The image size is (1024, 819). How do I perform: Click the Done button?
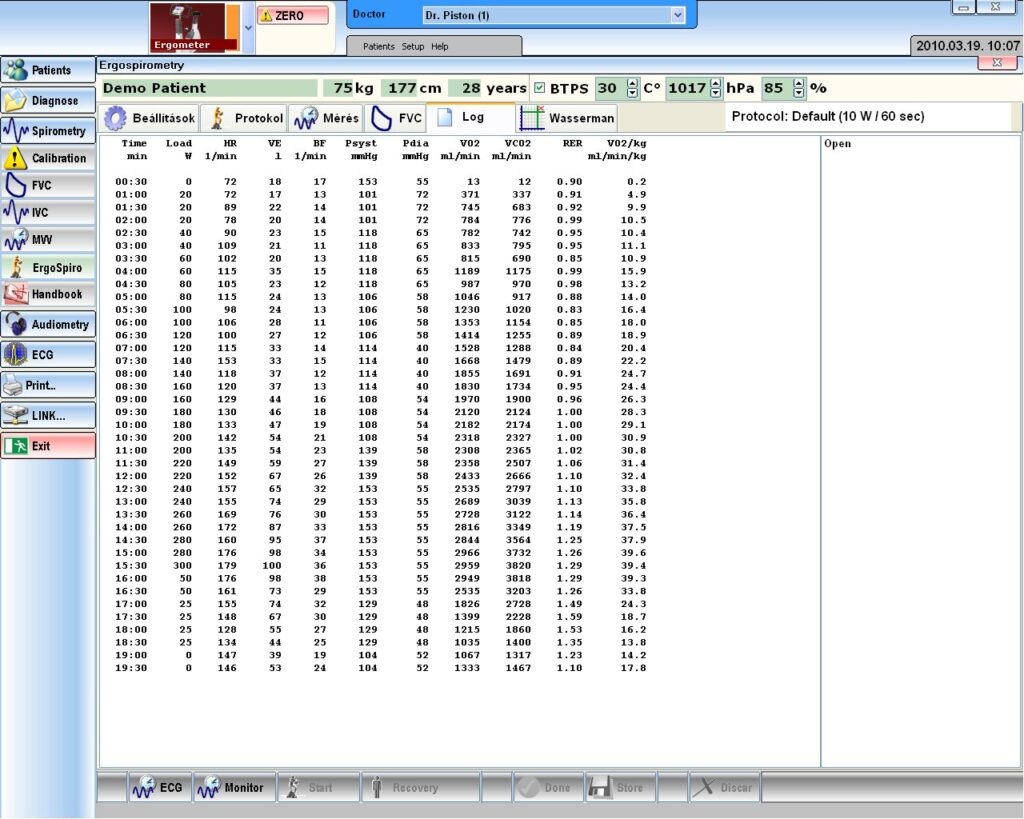click(548, 788)
